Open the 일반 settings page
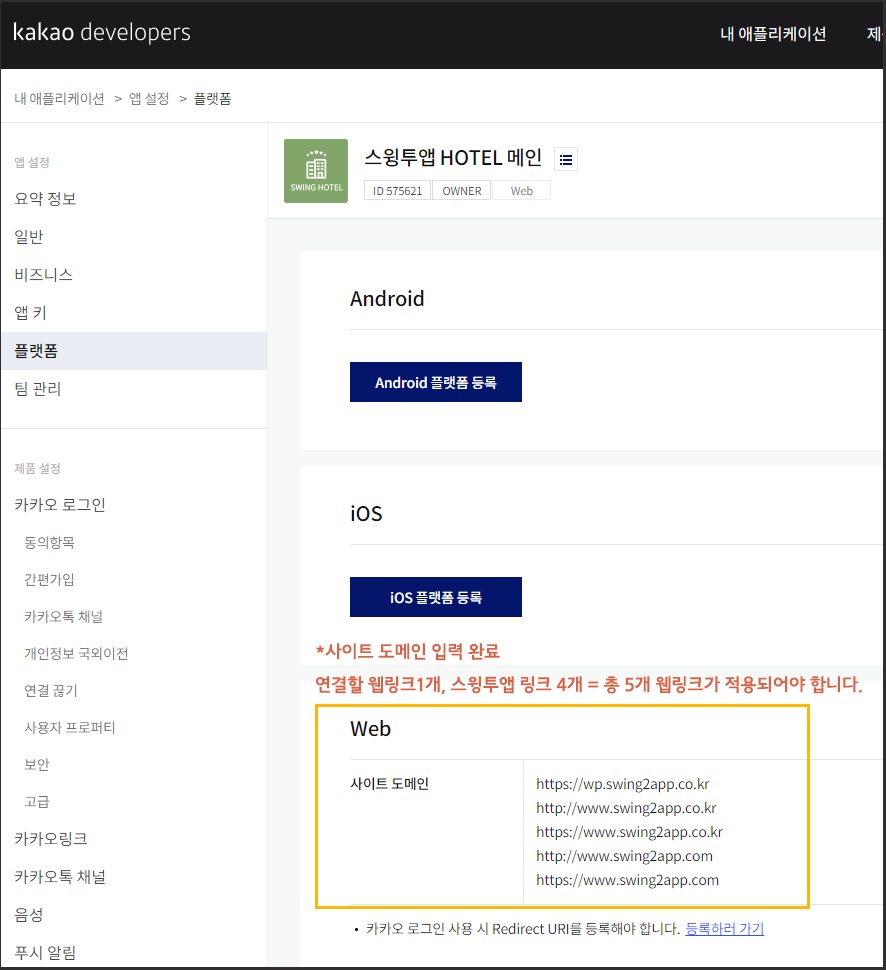The image size is (886, 970). (x=27, y=236)
